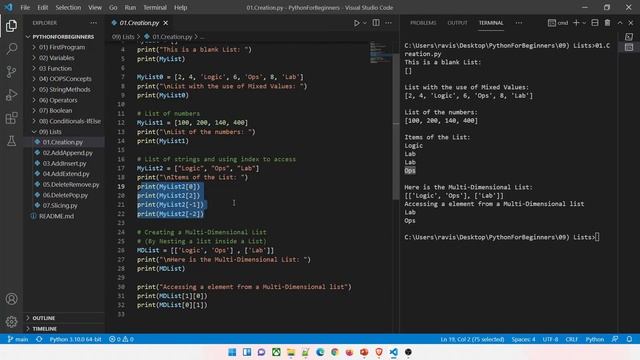Expand the TIMELINE section
The image size is (640, 360).
coord(44,329)
